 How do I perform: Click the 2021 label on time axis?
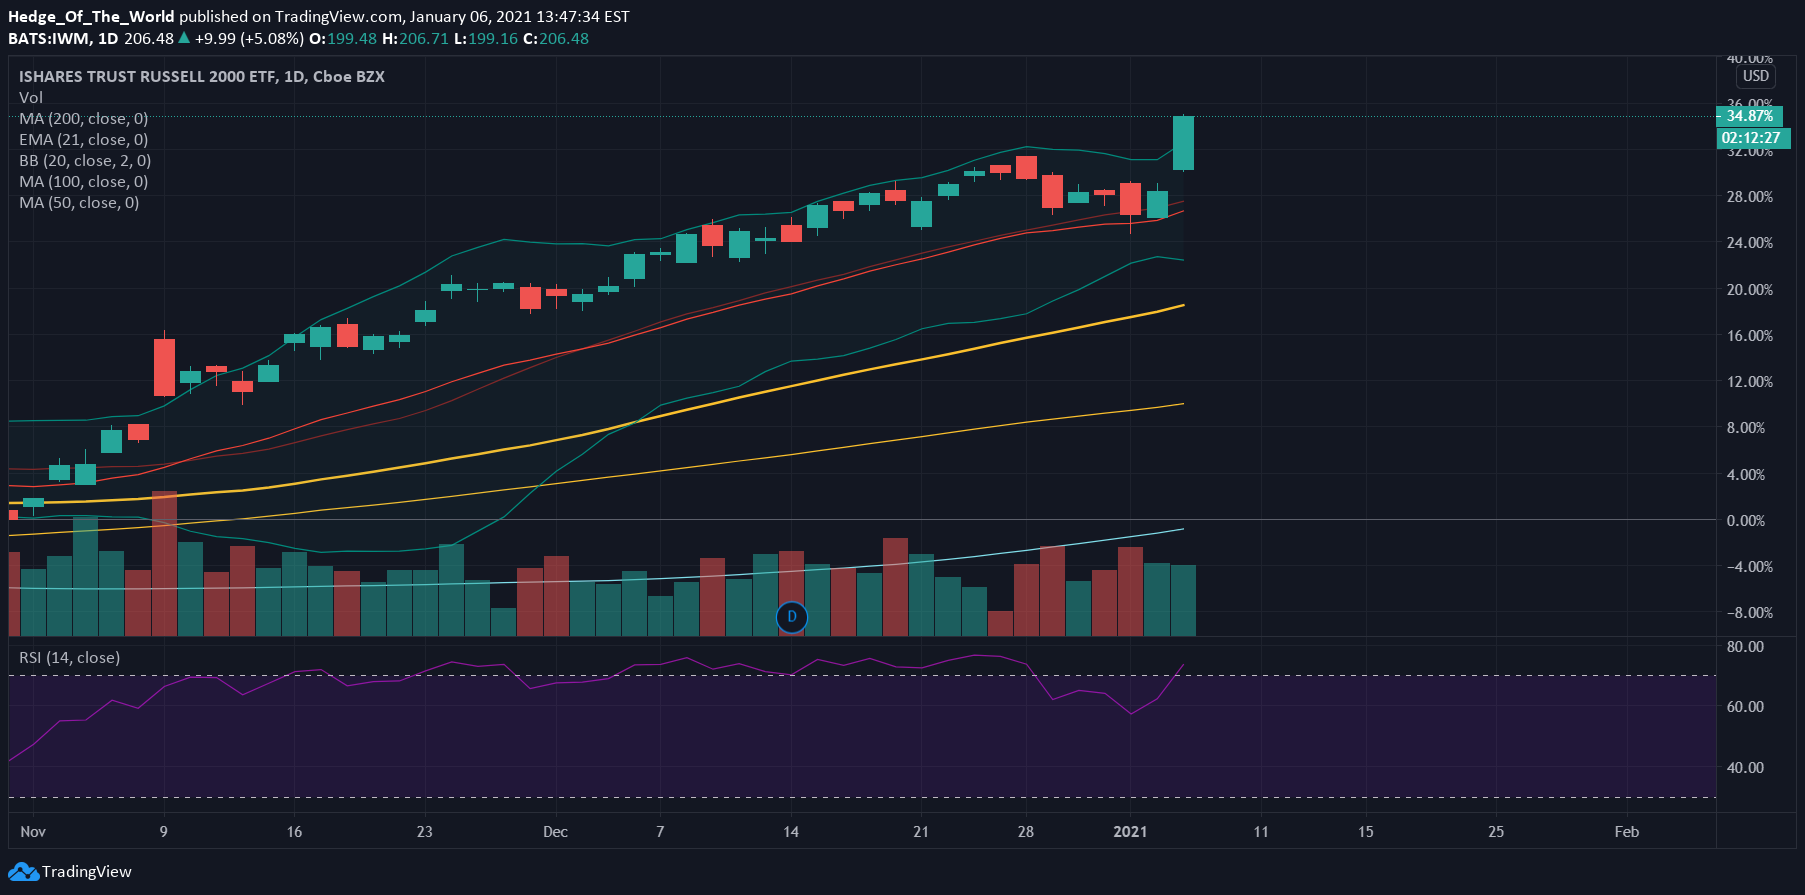pyautogui.click(x=1130, y=831)
